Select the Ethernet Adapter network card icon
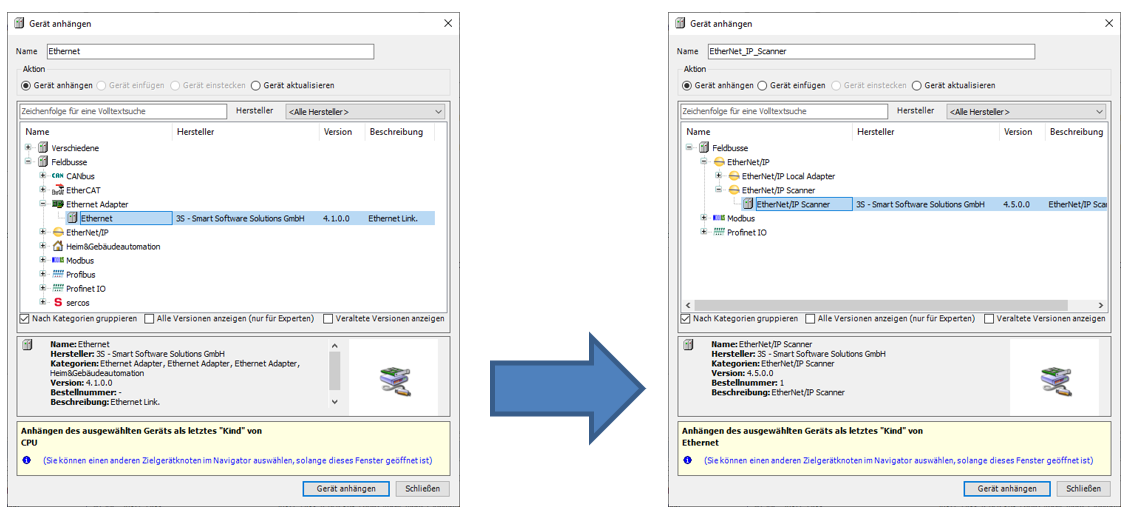 coord(57,204)
